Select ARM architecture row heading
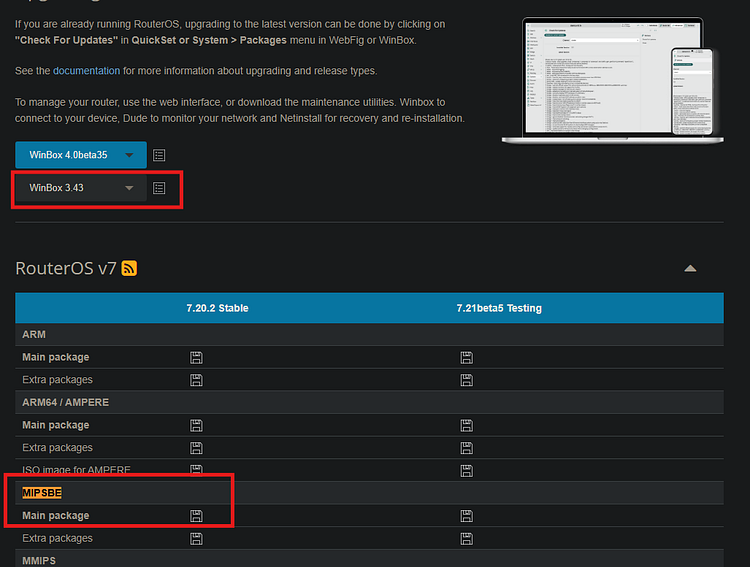 click(34, 334)
